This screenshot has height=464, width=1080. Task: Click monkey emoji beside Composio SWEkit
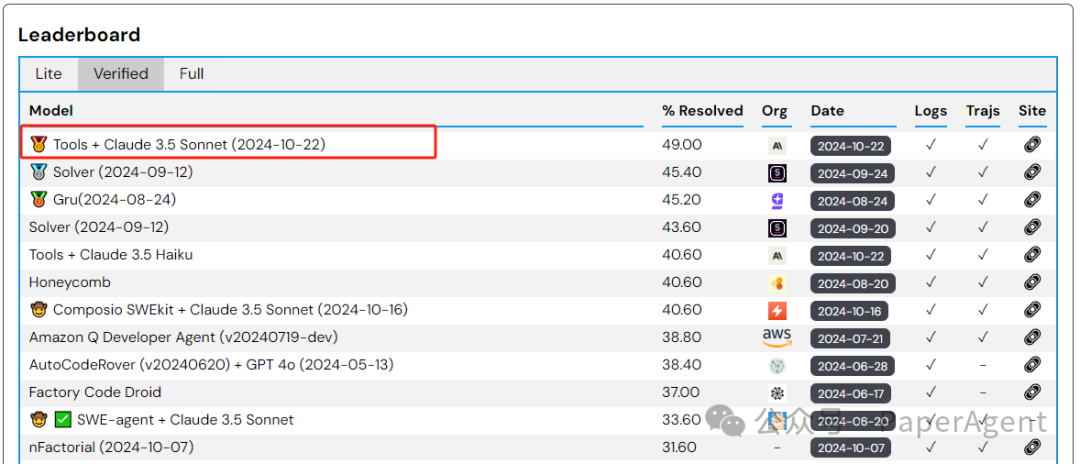(39, 310)
